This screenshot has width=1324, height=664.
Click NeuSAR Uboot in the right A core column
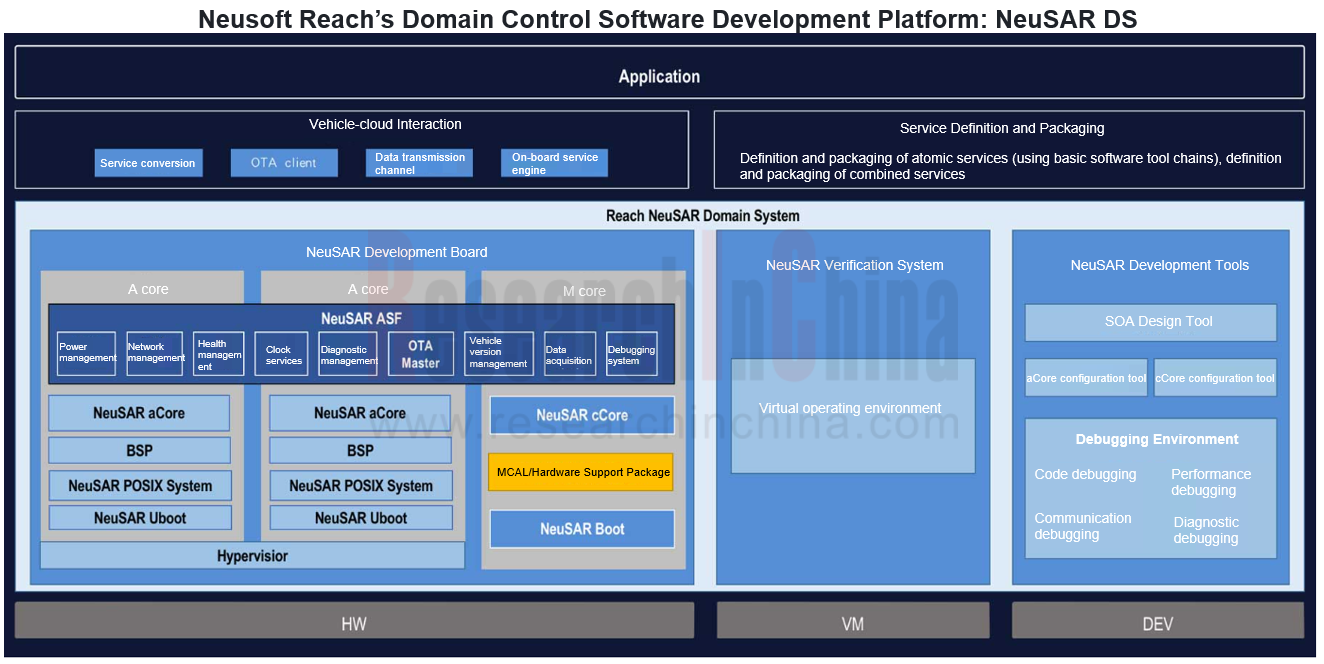point(361,518)
